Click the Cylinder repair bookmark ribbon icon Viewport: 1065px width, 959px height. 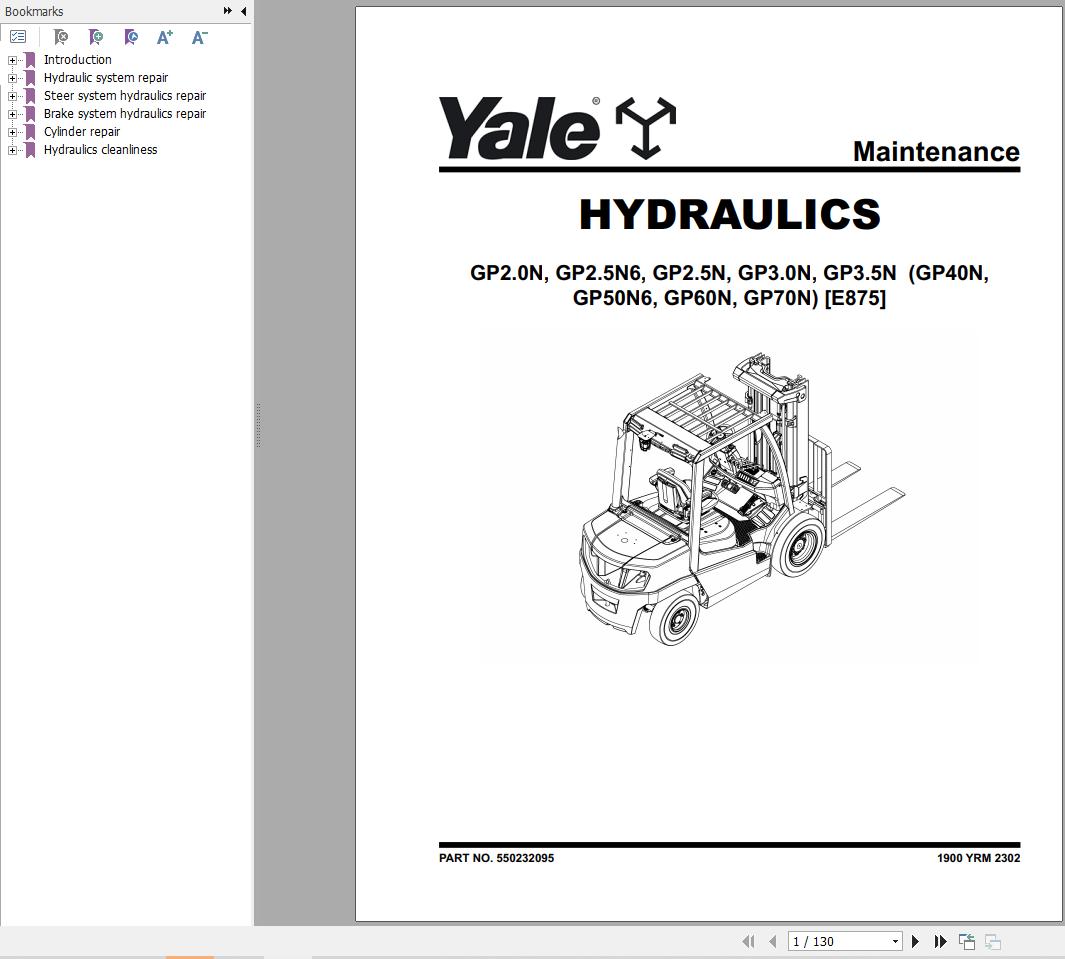pyautogui.click(x=30, y=132)
